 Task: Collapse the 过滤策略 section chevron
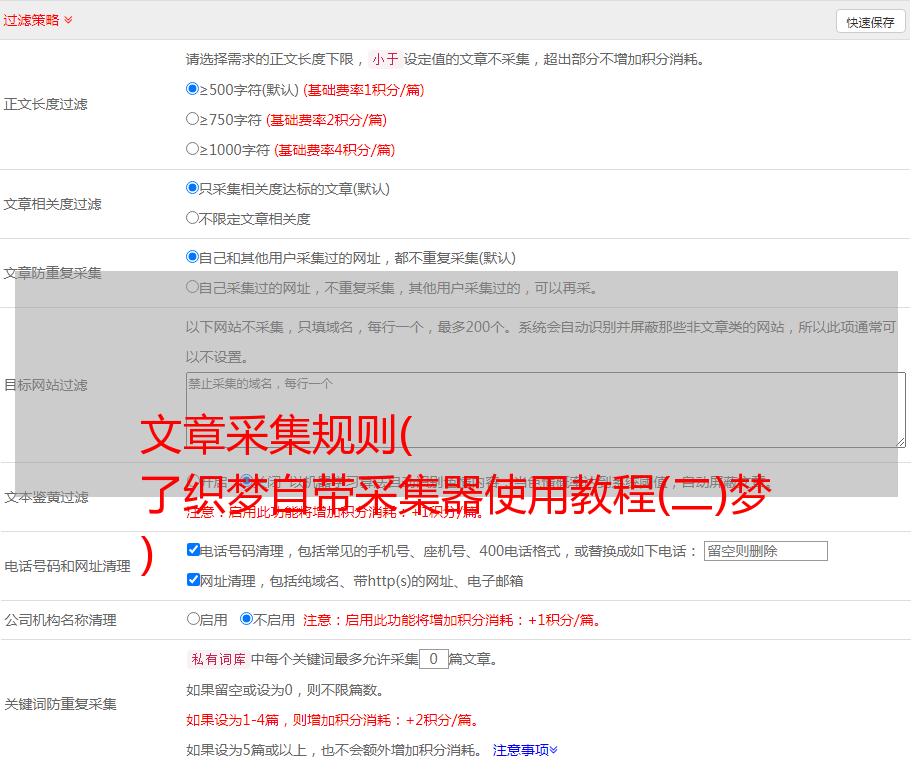point(68,20)
